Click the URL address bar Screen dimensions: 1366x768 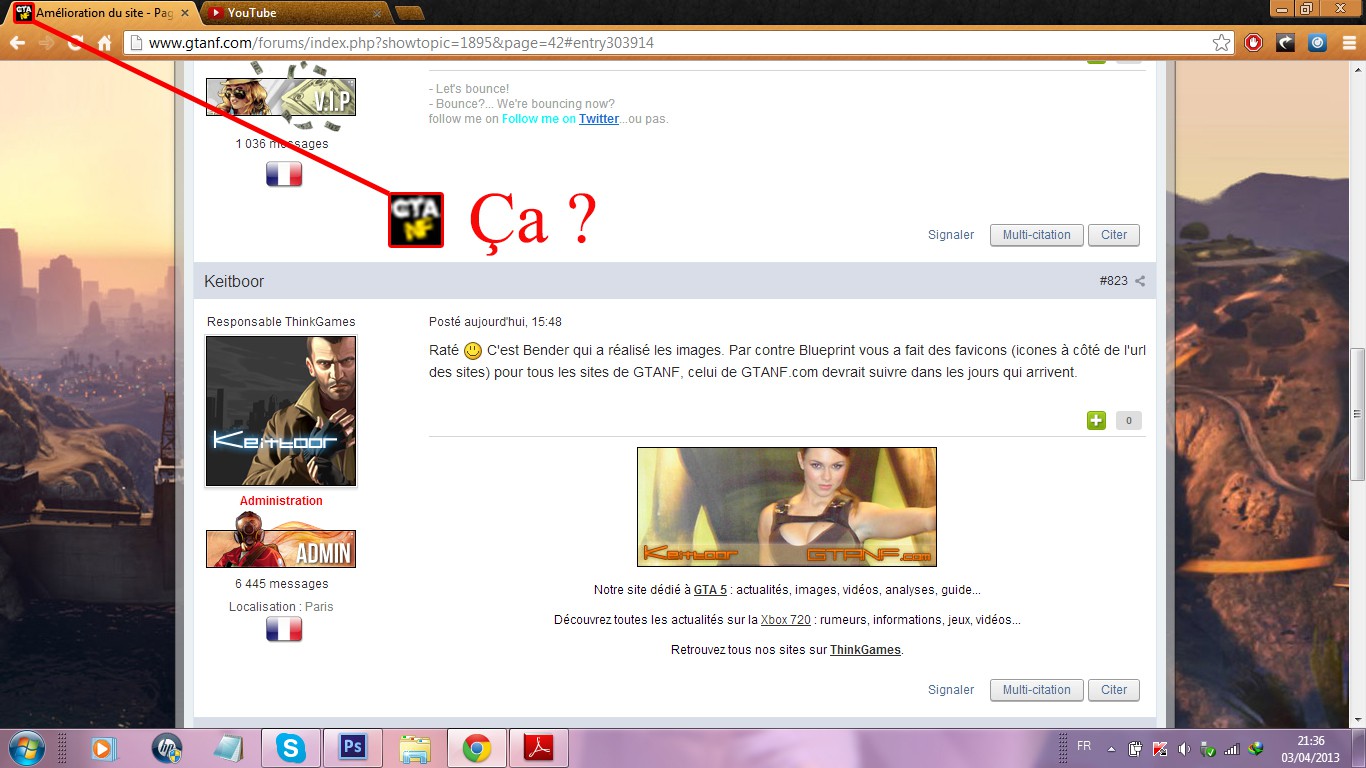[x=670, y=43]
